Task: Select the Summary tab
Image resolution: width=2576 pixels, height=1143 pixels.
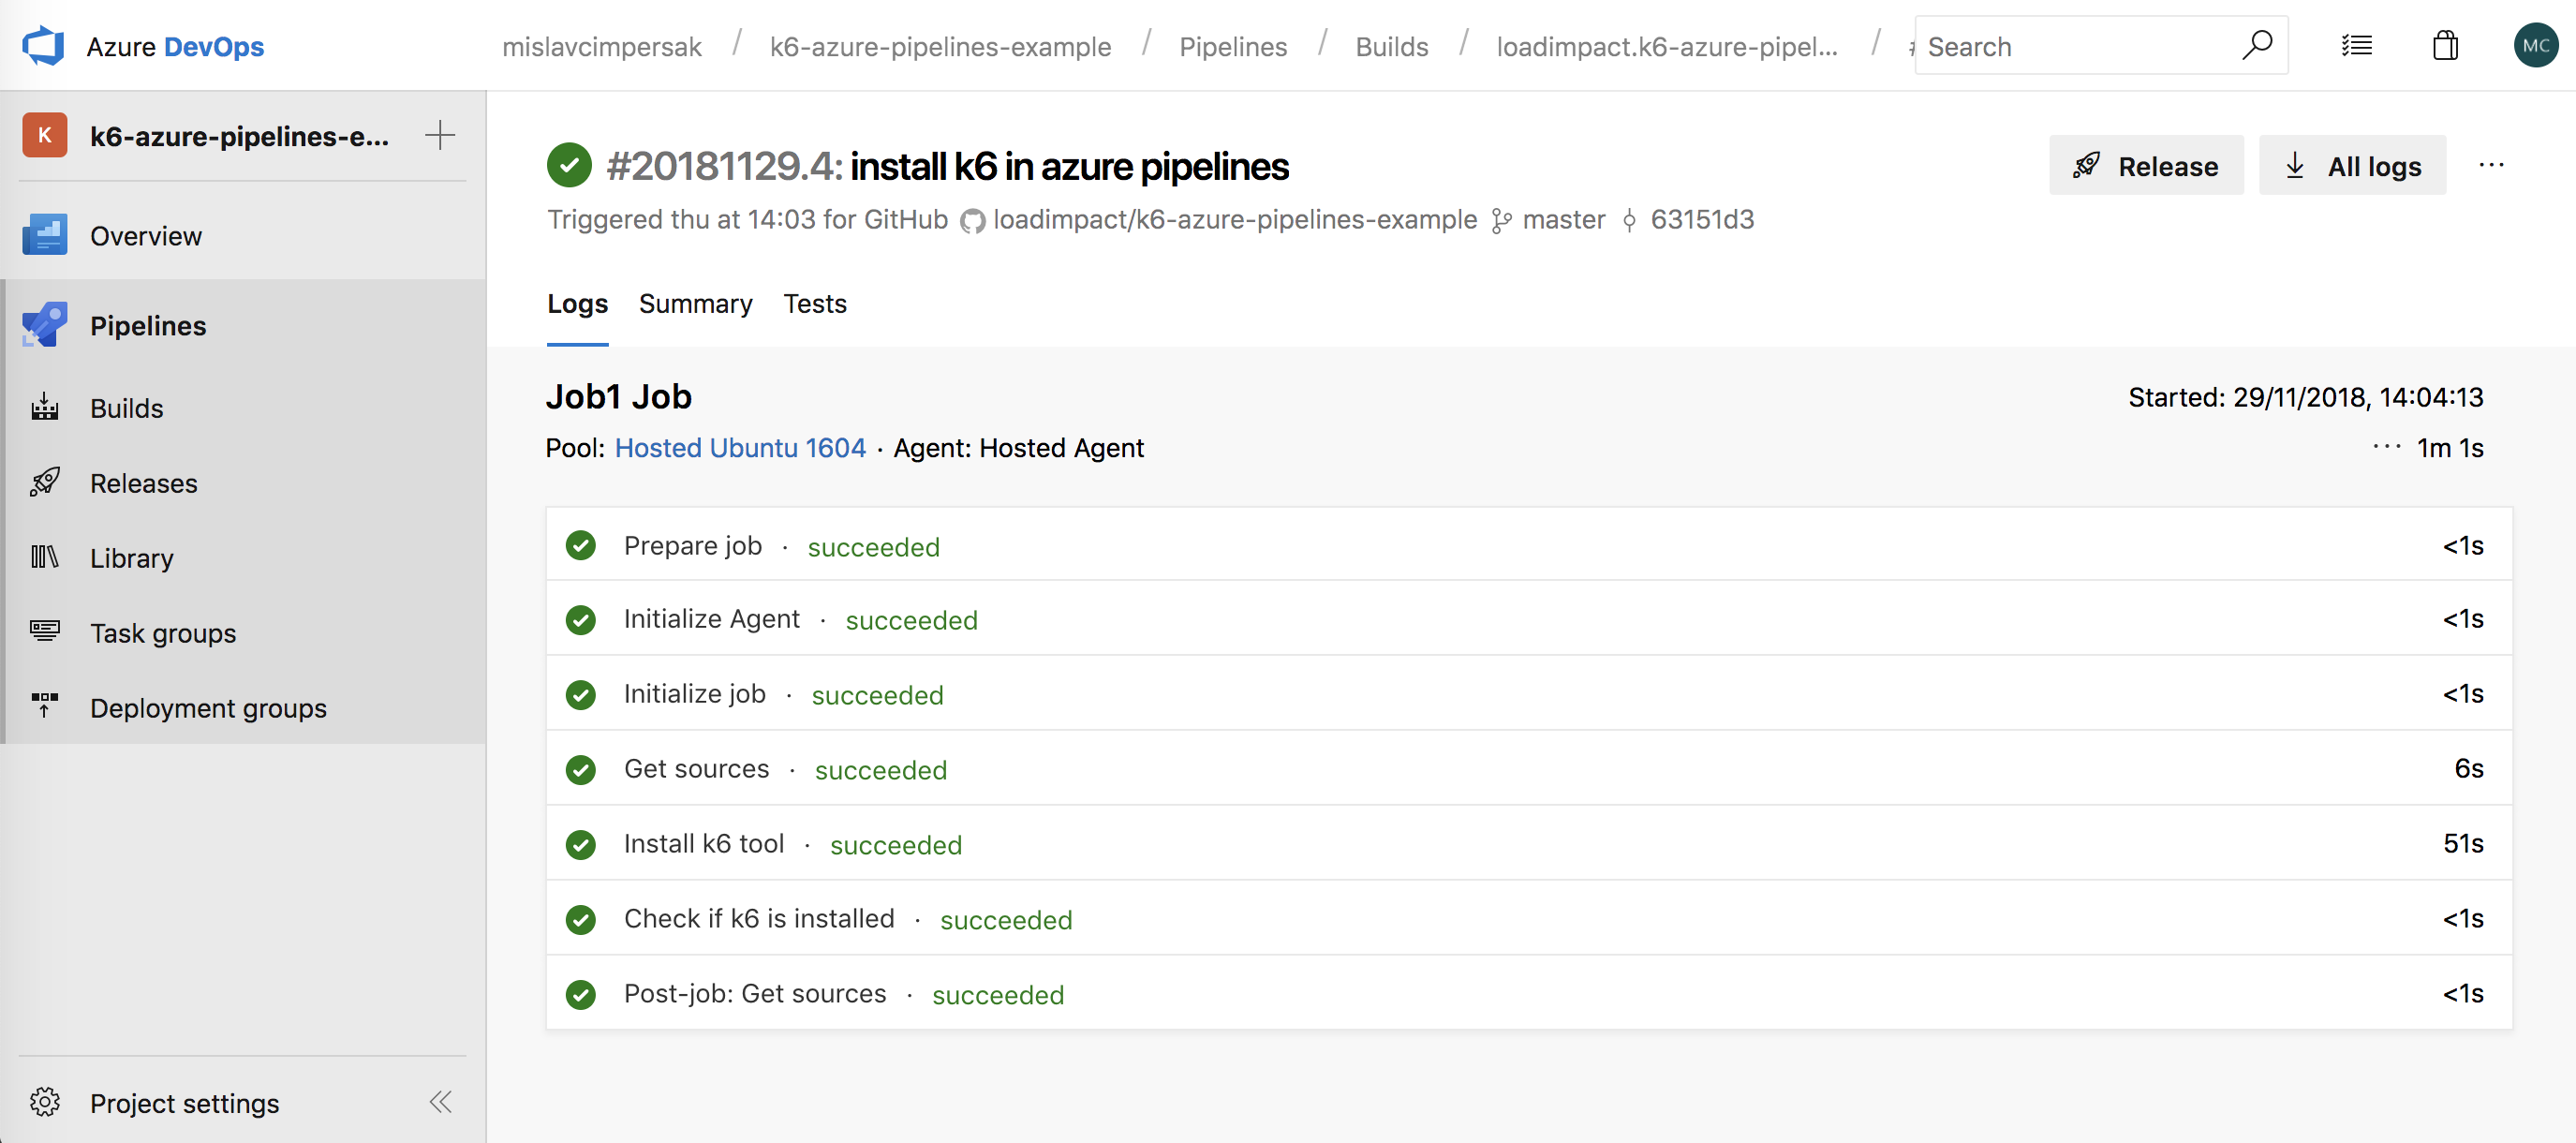Action: [x=697, y=303]
